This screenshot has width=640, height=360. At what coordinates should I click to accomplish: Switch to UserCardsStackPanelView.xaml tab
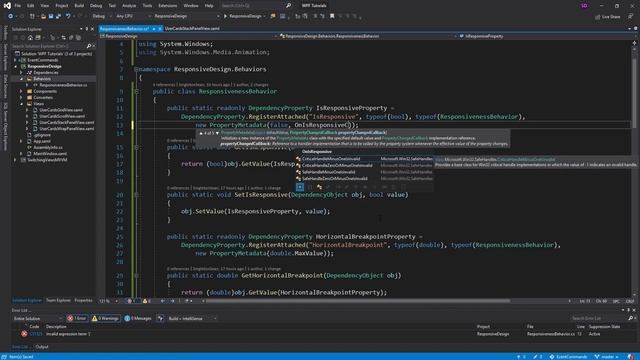click(192, 29)
